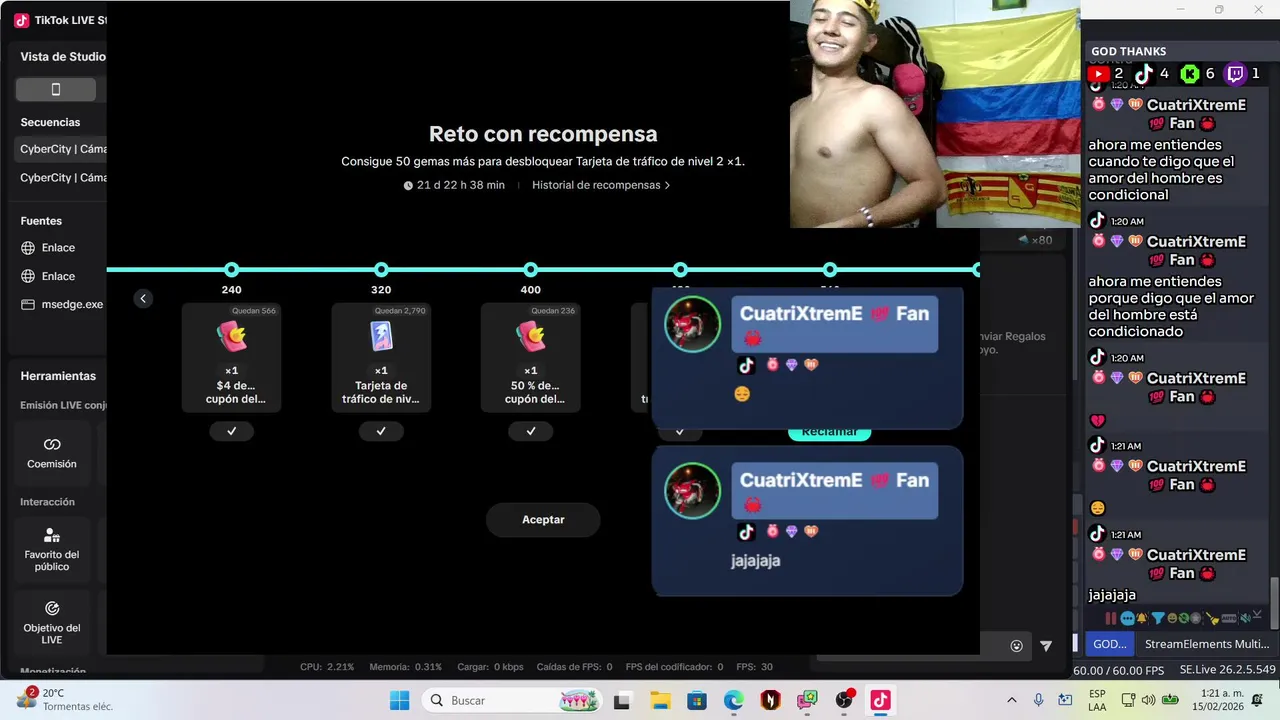Select the first Enlace source
This screenshot has height=720, width=1280.
click(58, 248)
